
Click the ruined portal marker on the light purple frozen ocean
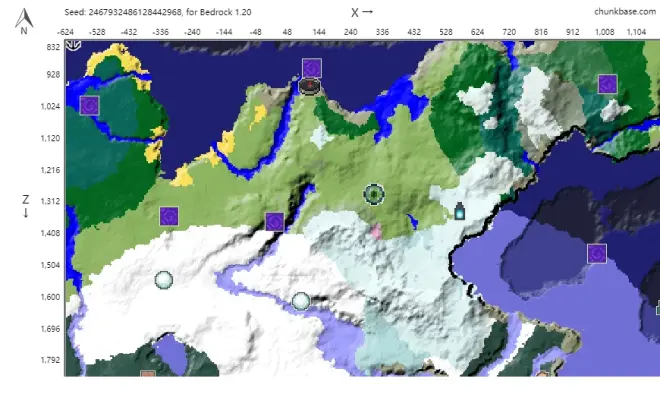pos(597,253)
